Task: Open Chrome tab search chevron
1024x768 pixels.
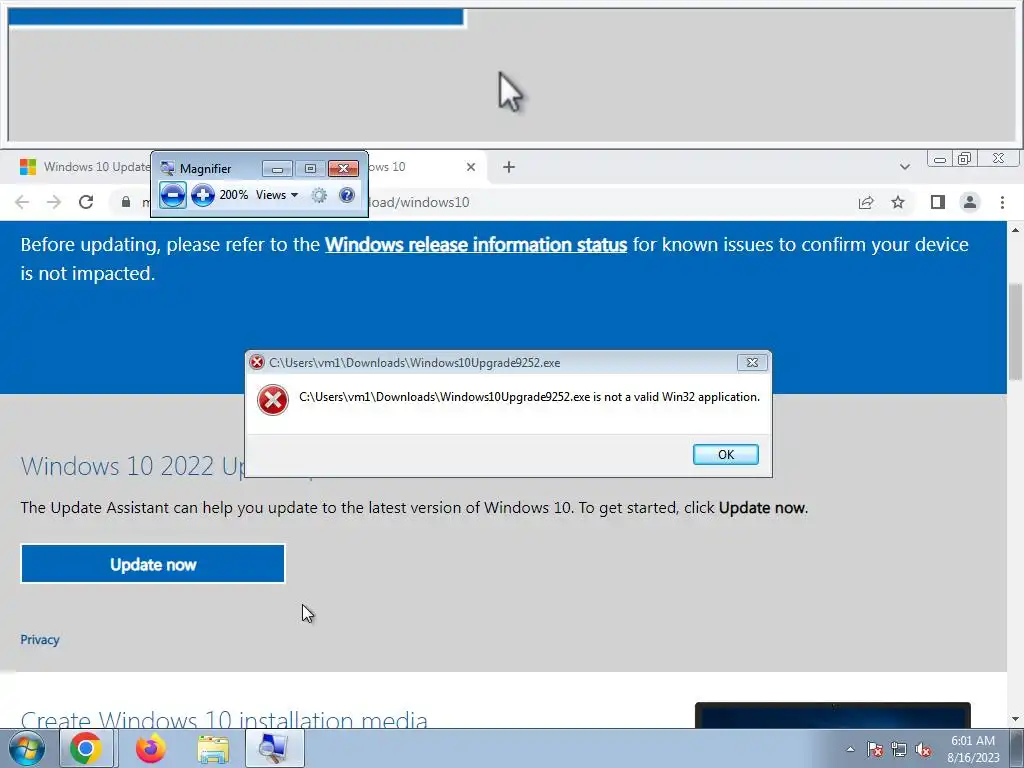Action: [x=904, y=167]
